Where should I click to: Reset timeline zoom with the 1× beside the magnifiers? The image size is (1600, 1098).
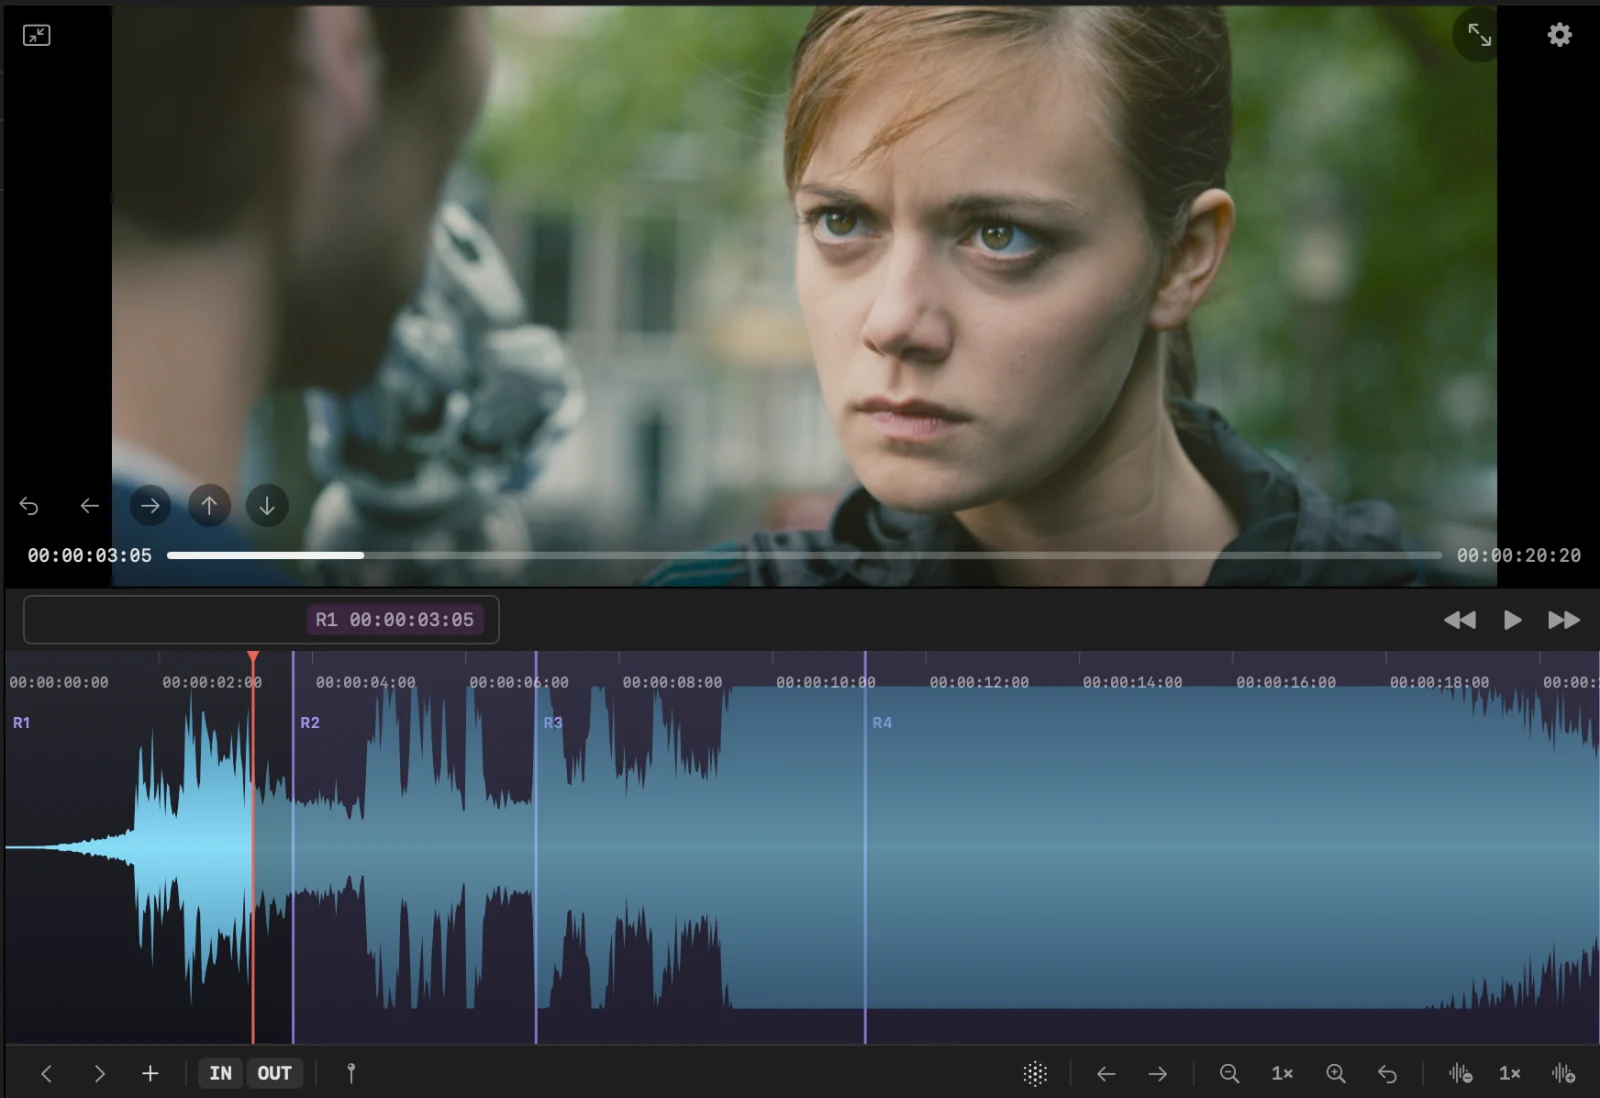(1282, 1073)
